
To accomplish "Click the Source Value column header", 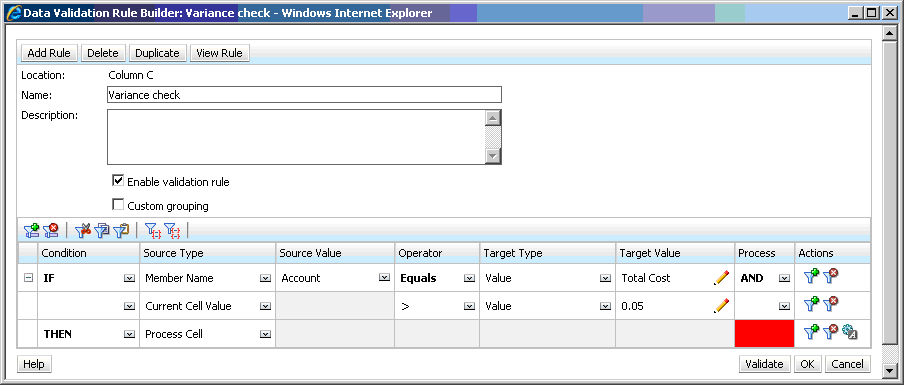I will click(x=335, y=253).
